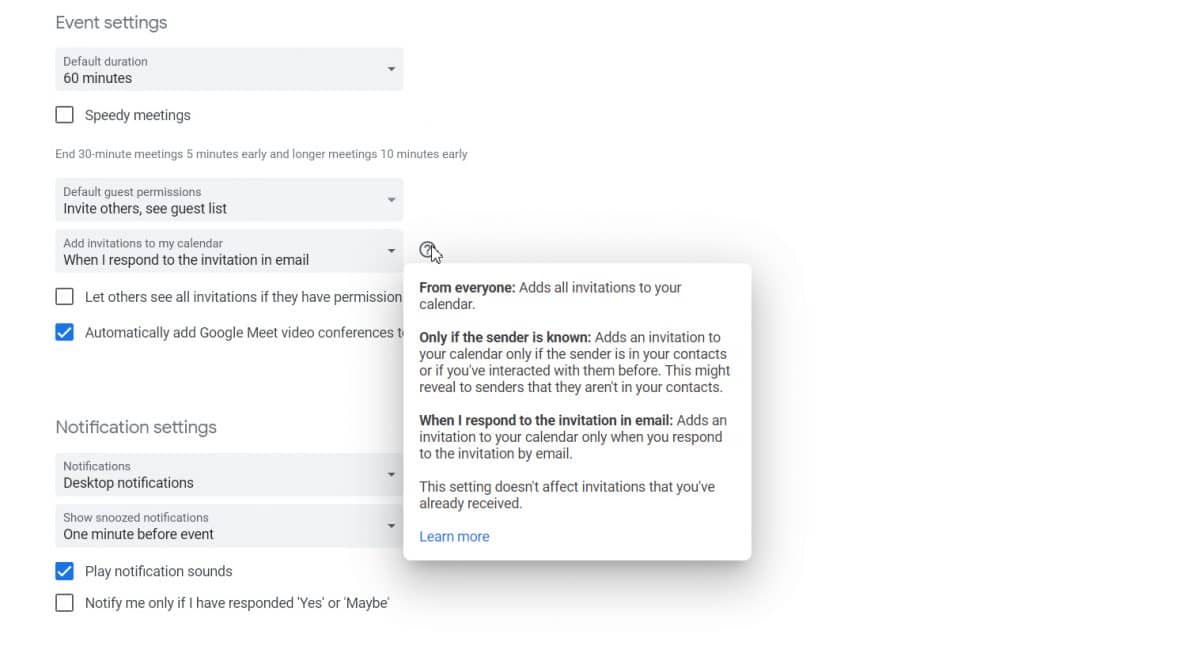
Task: Check "Let others see all invitations if they have permission"
Action: [x=64, y=296]
